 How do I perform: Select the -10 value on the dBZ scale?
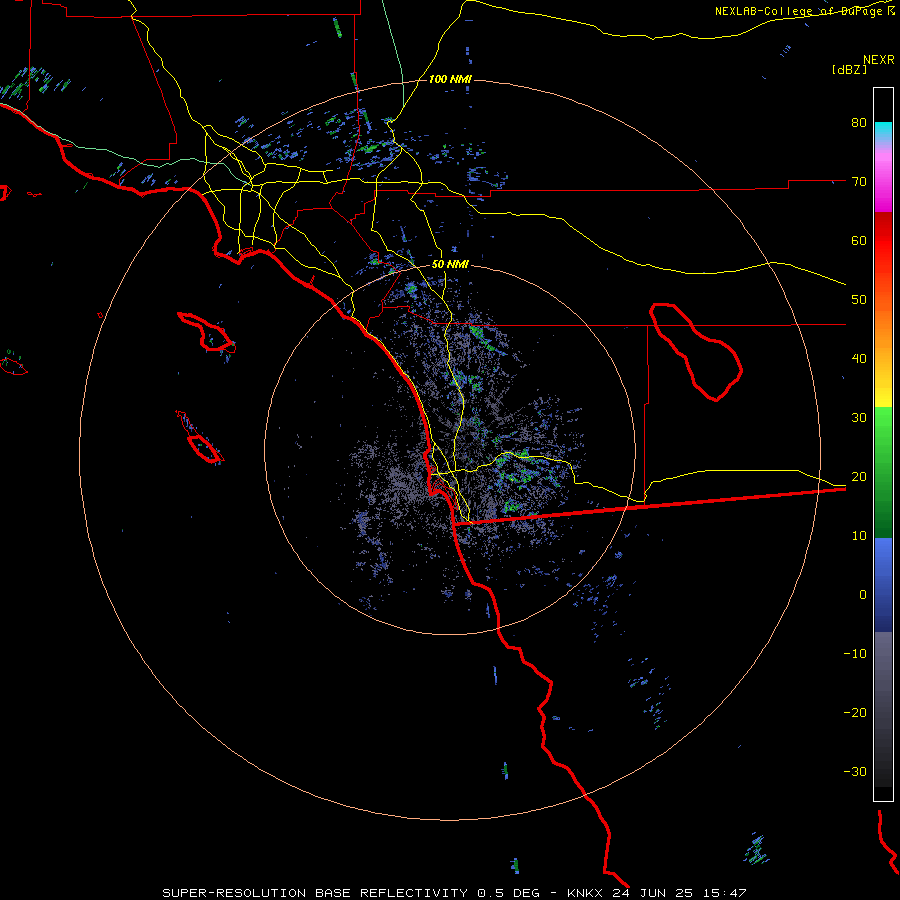coord(855,654)
